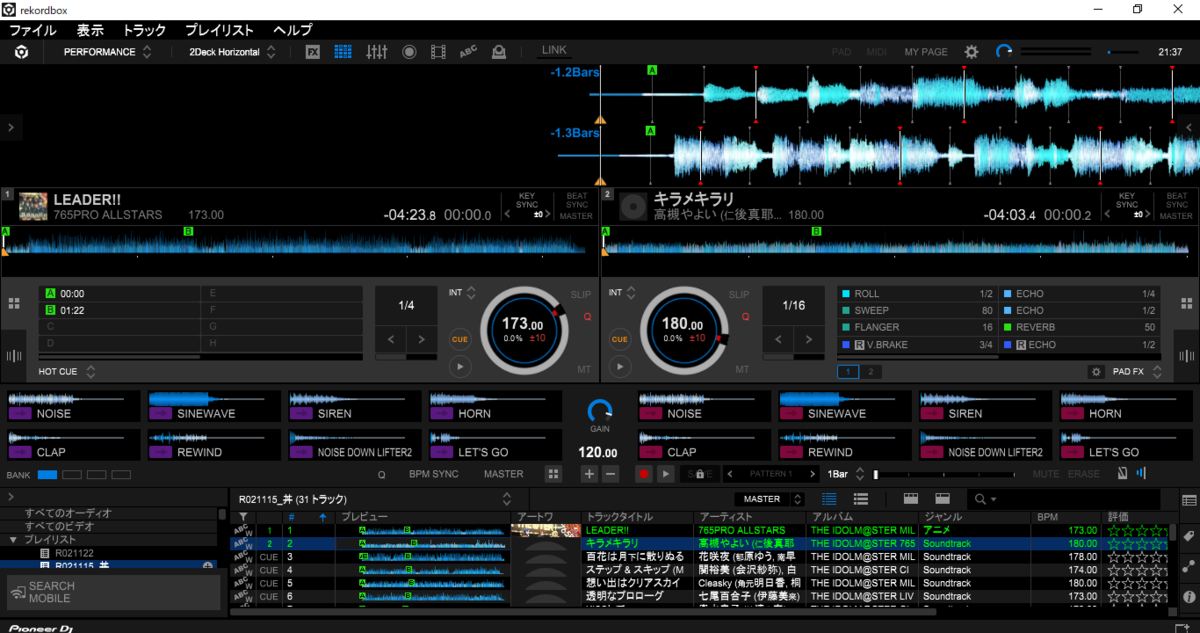1200x633 pixels.
Task: Open deck 1 INT mode dropdown
Action: coord(462,293)
